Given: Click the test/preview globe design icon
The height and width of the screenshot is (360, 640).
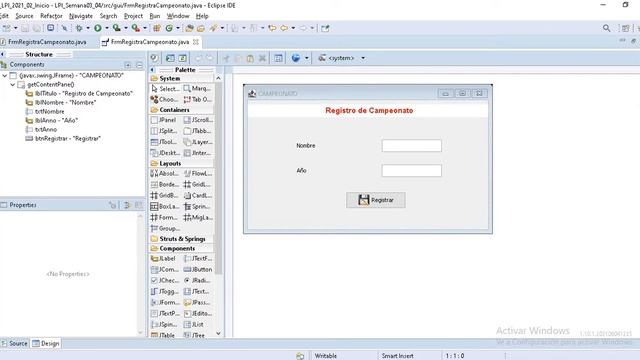Looking at the screenshot, I should point(296,58).
